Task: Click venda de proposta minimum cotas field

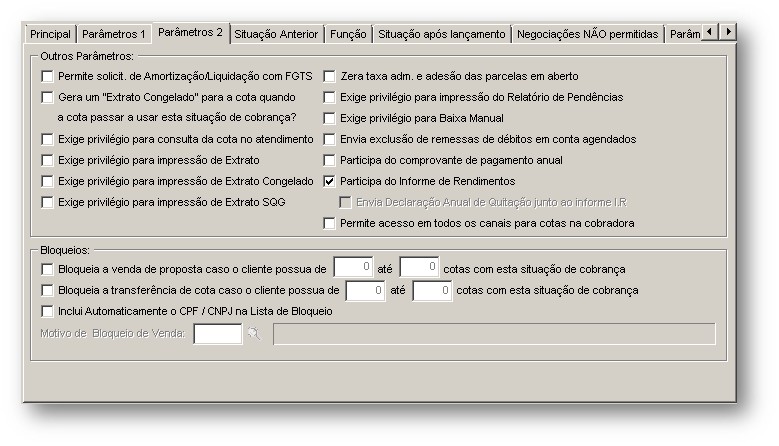Action: point(353,267)
